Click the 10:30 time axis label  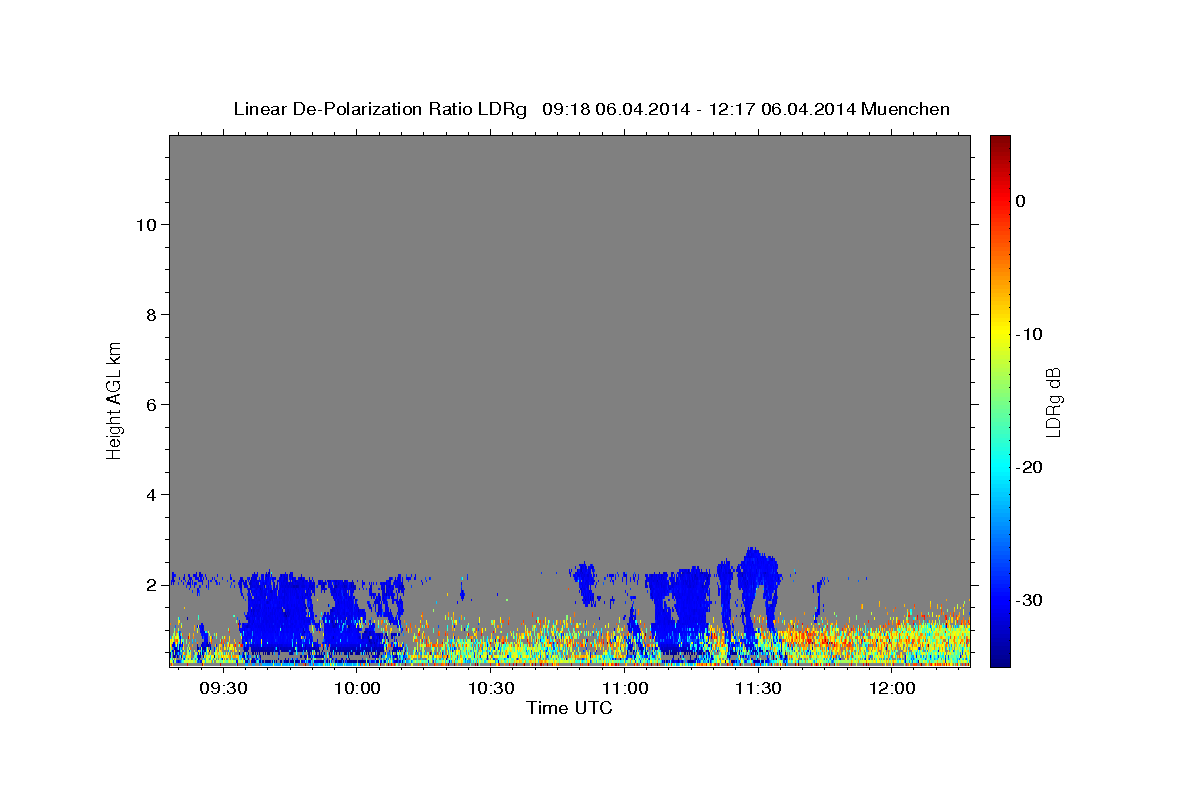(x=491, y=689)
